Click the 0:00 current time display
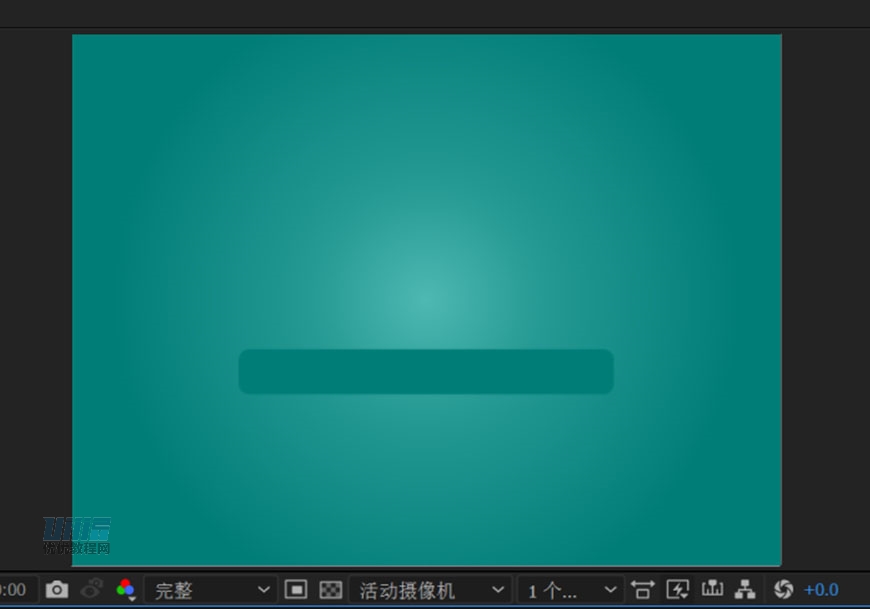 14,590
